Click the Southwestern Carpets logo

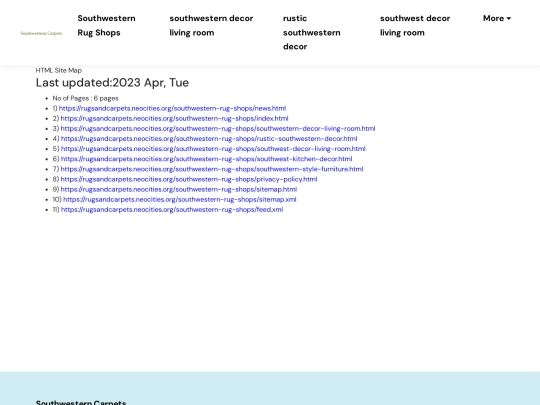(x=41, y=33)
